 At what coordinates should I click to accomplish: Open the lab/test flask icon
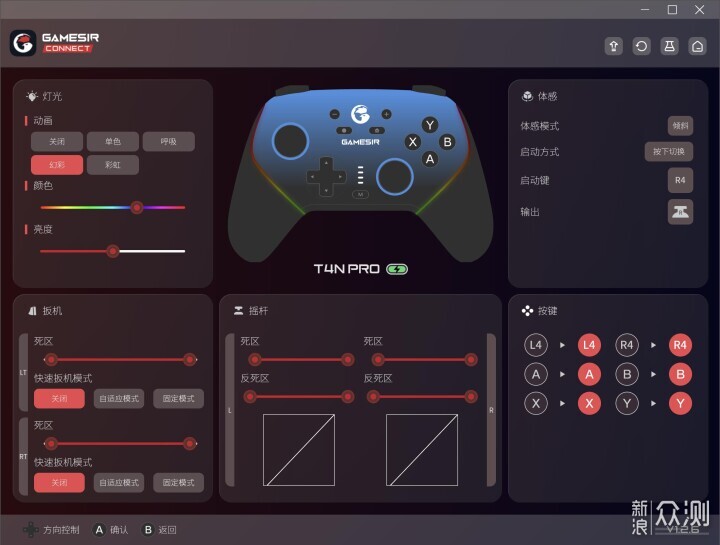click(669, 46)
